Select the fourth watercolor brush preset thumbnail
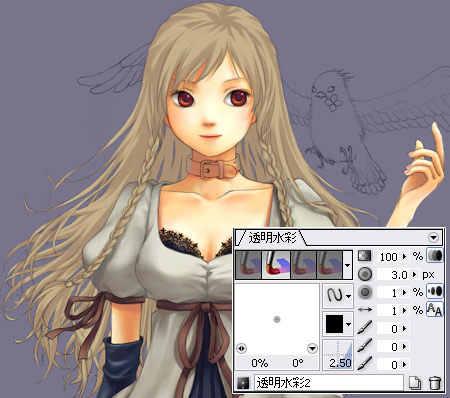 point(329,265)
